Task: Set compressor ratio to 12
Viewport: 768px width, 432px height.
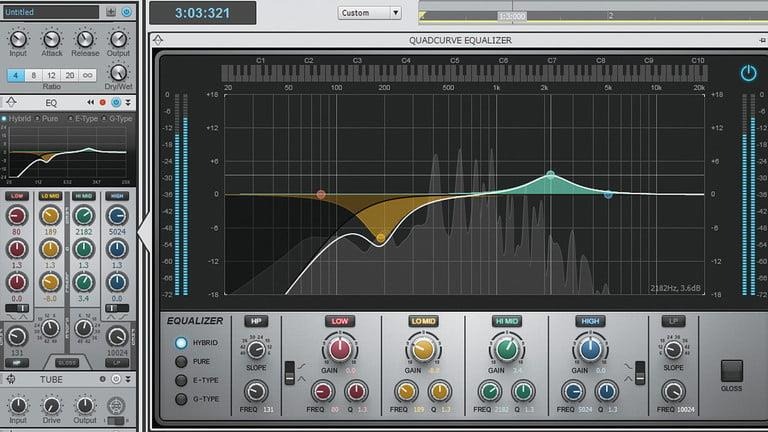Action: [x=51, y=75]
